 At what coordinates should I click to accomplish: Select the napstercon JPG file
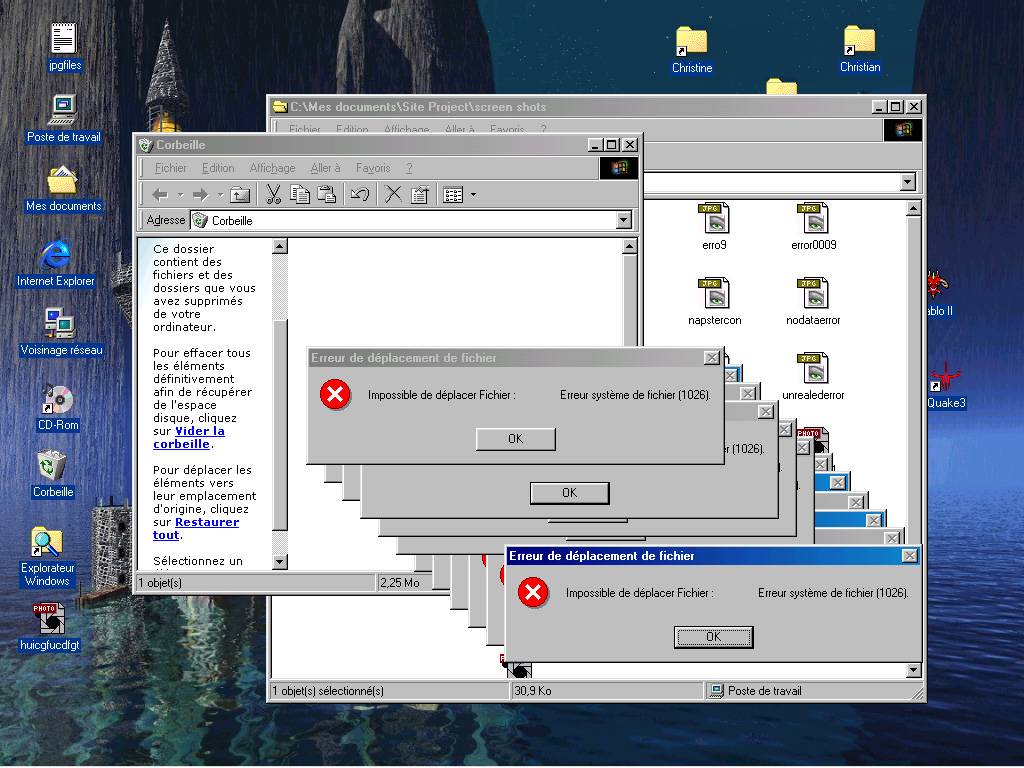pyautogui.click(x=714, y=302)
